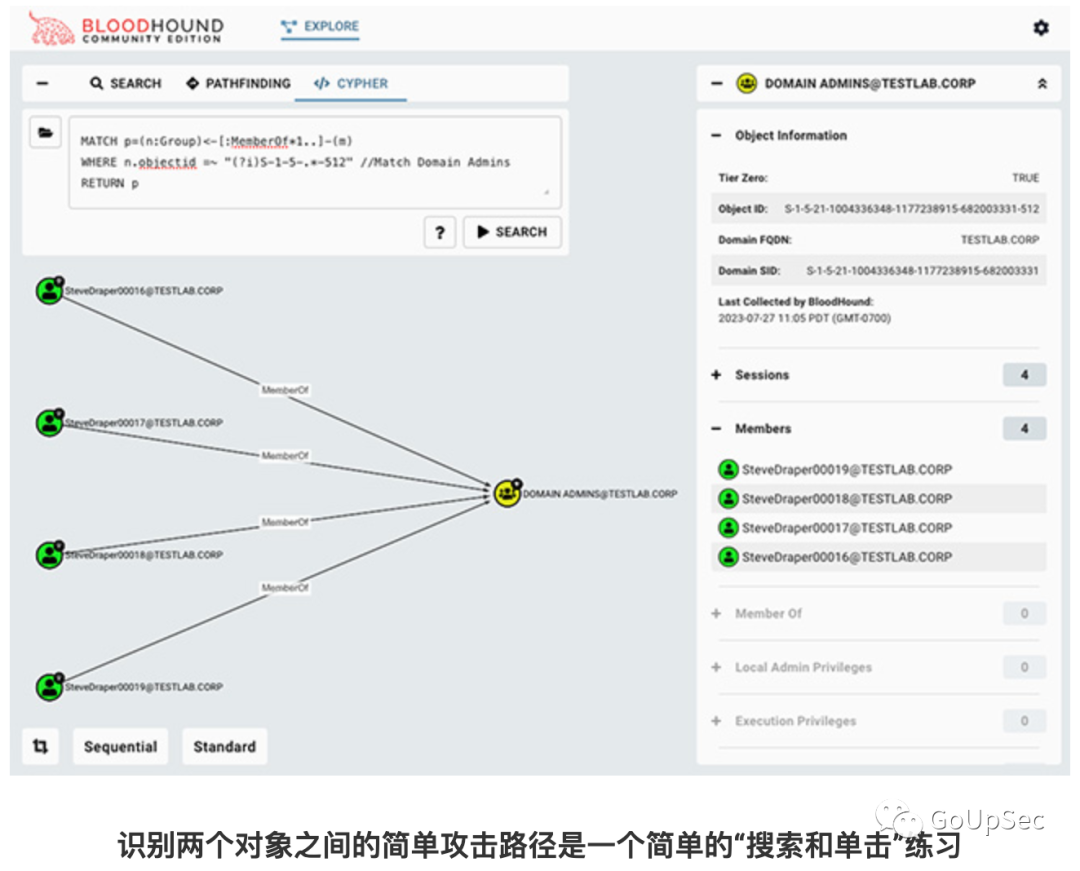1080x871 pixels.
Task: Click user icon beside SteveDraper00017 member
Action: [x=728, y=528]
